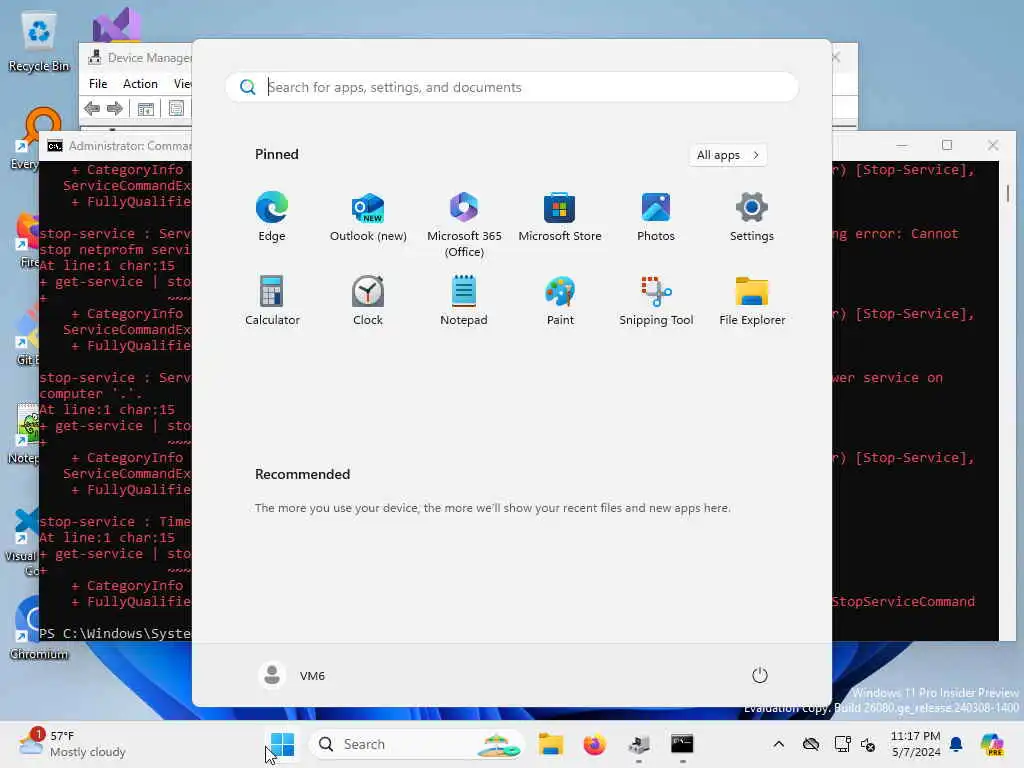The image size is (1024, 768).
Task: Open the weather widget 57°F
Action: tap(72, 744)
